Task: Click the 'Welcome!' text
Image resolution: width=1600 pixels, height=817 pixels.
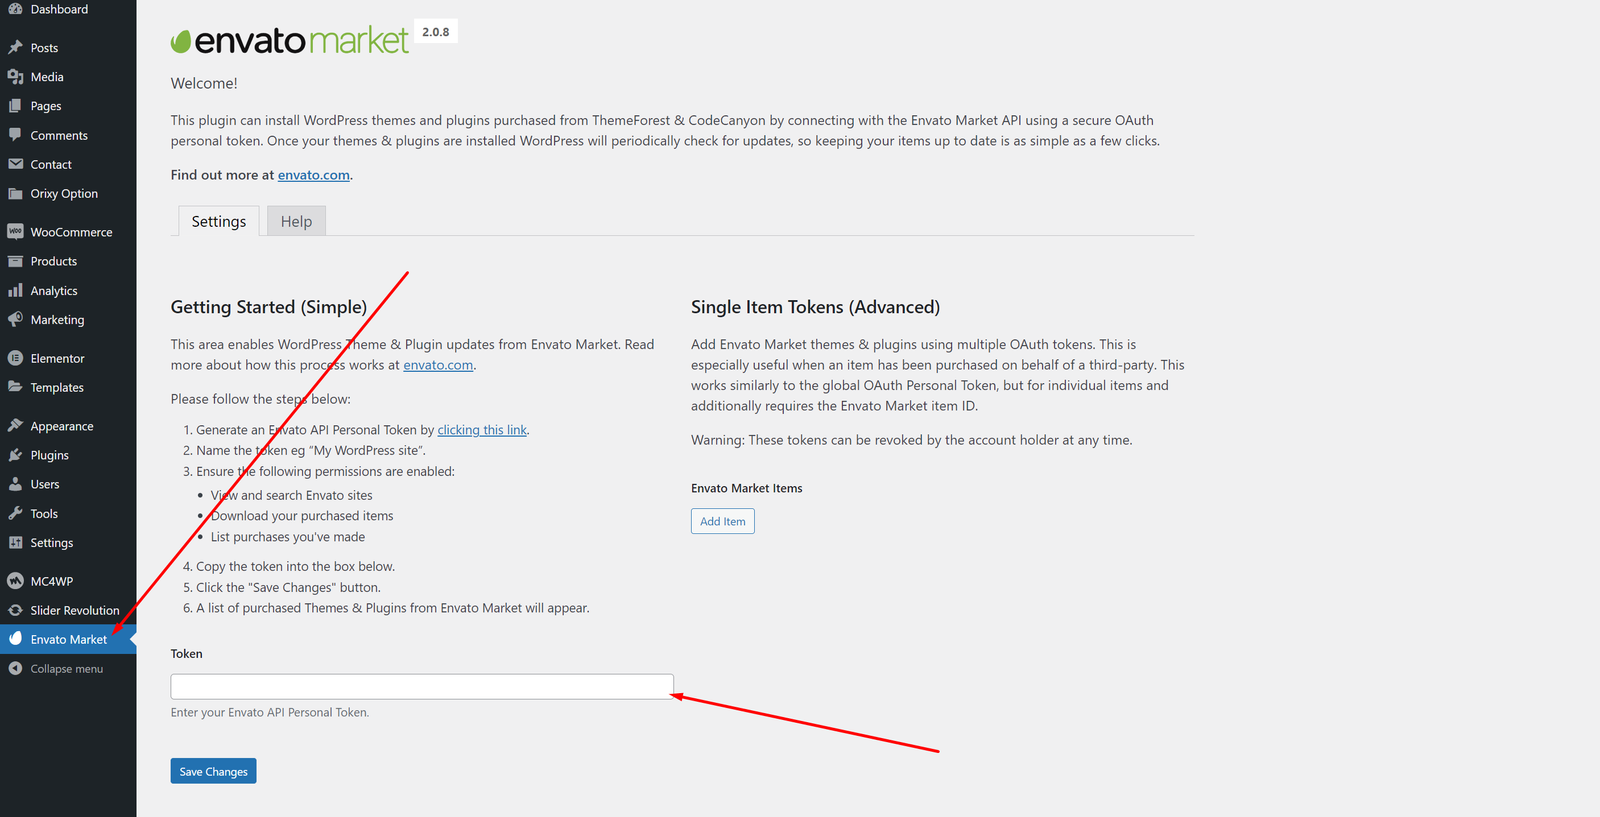Action: pos(204,83)
